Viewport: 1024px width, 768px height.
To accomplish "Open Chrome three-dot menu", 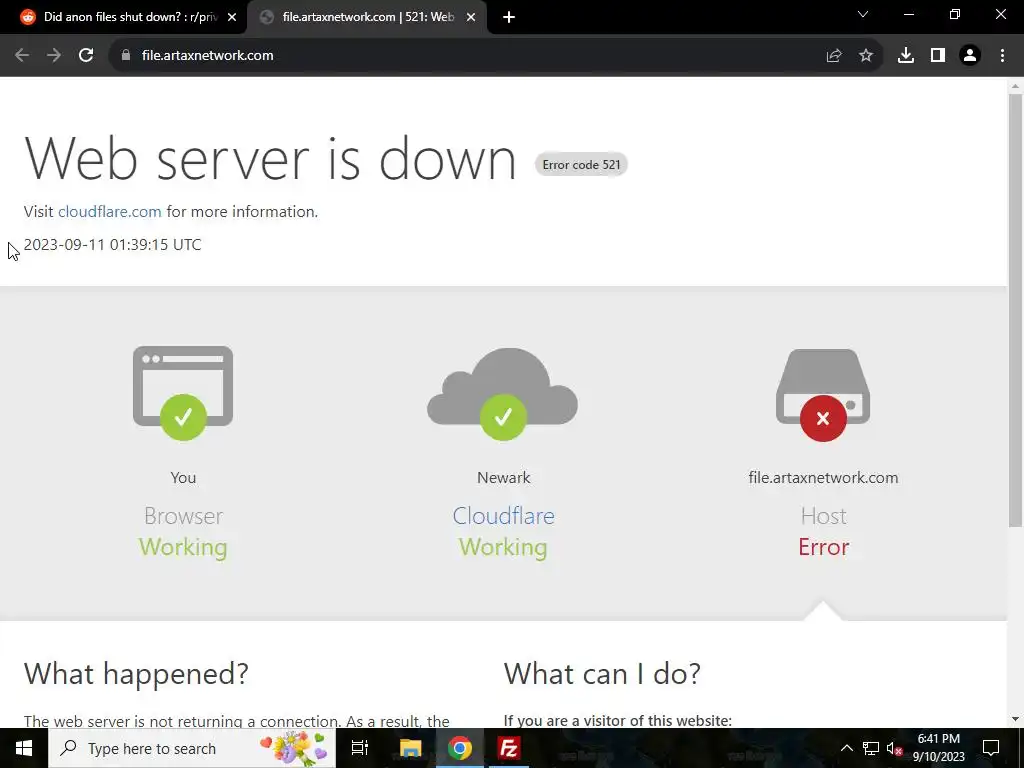I will pos(1002,56).
